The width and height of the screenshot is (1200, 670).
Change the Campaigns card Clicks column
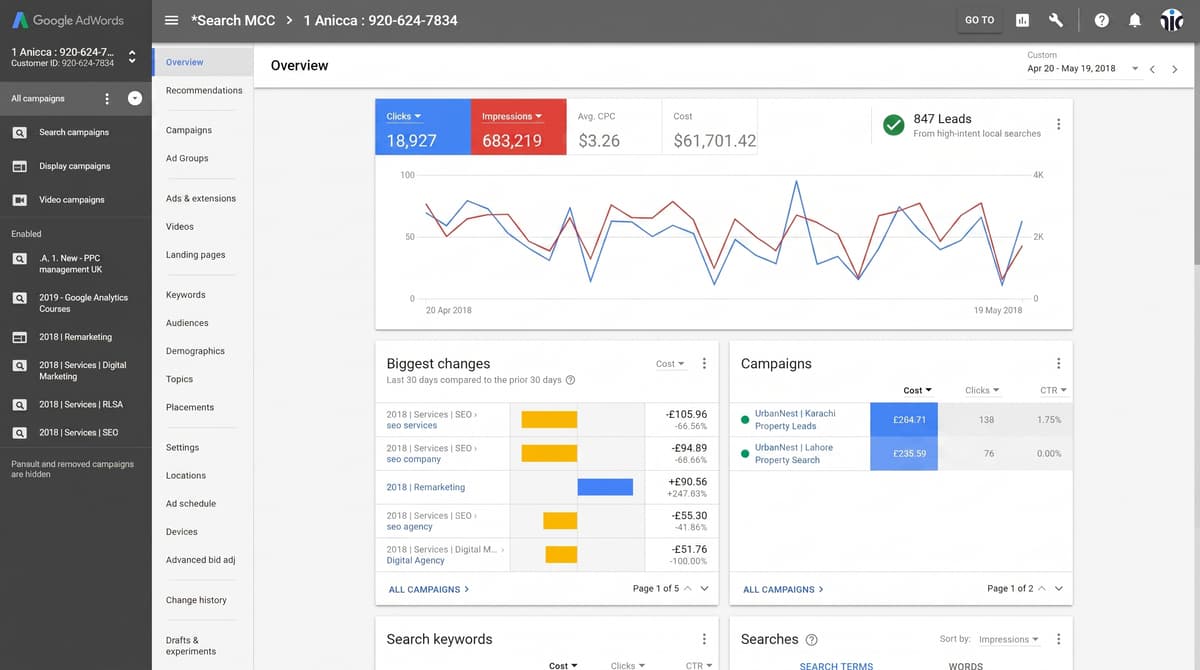click(982, 390)
